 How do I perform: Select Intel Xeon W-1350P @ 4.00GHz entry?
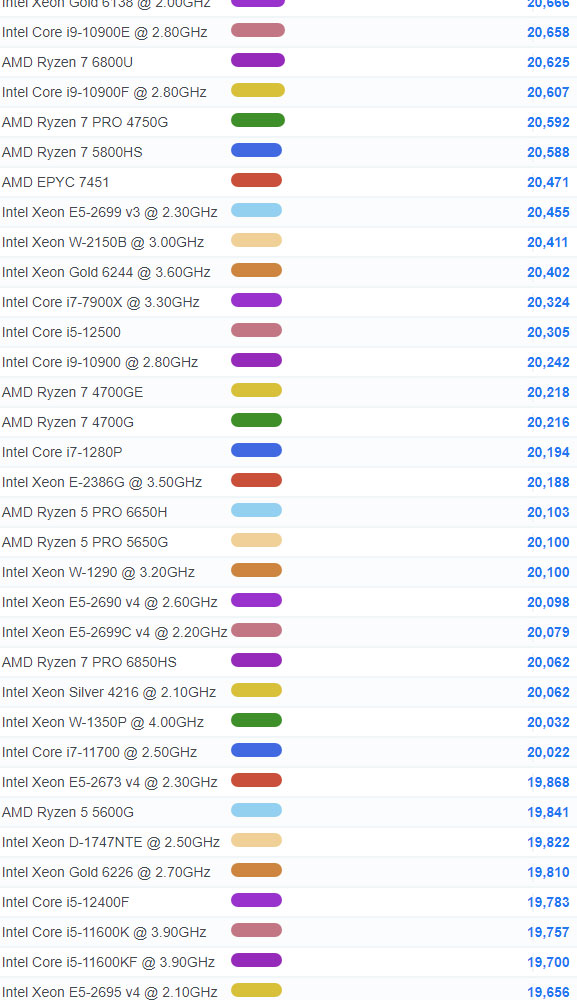[103, 721]
